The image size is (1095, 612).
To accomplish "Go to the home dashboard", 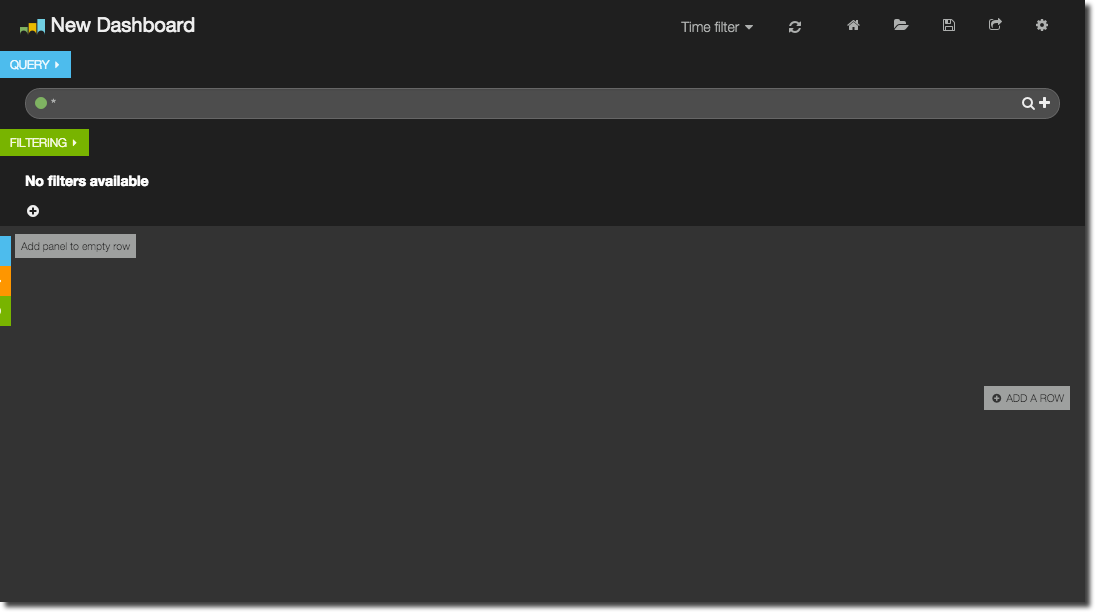I will pos(853,26).
